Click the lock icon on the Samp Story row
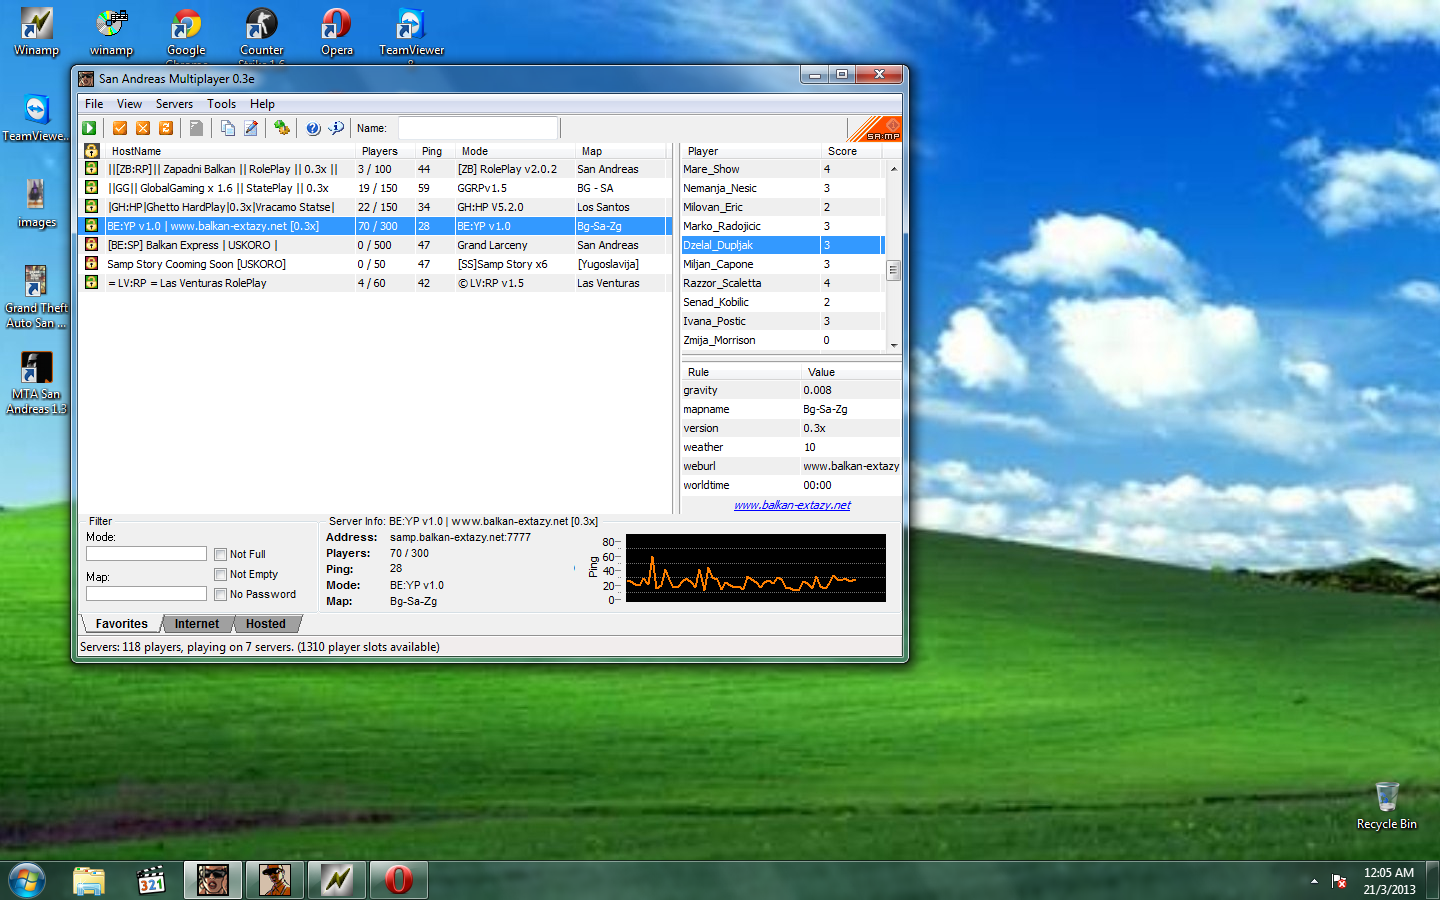The height and width of the screenshot is (900, 1440). click(91, 264)
